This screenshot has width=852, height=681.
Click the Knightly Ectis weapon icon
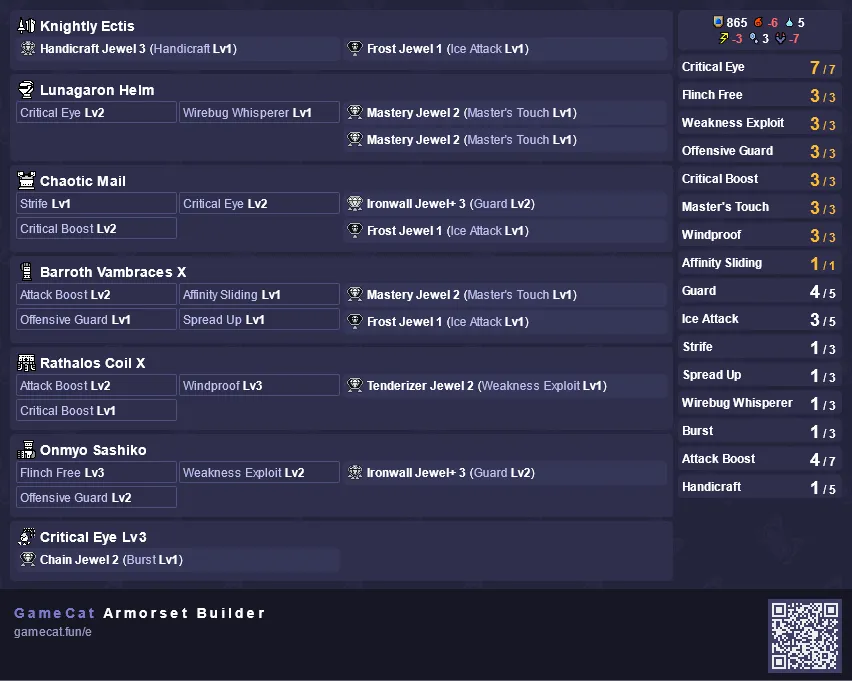pyautogui.click(x=26, y=26)
